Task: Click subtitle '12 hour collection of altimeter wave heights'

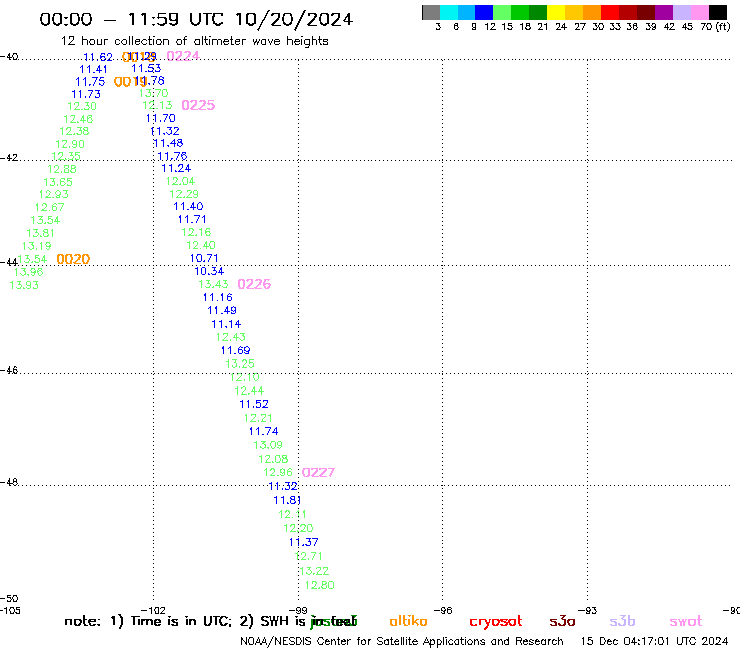Action: point(194,41)
